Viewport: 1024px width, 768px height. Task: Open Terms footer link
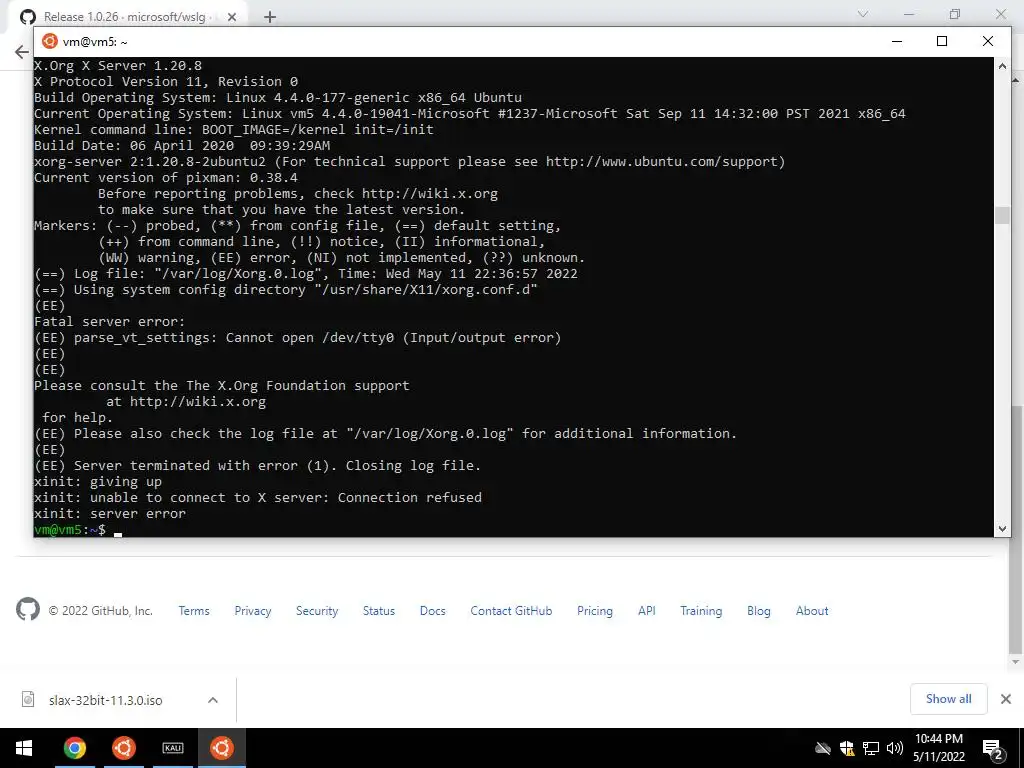pyautogui.click(x=194, y=611)
